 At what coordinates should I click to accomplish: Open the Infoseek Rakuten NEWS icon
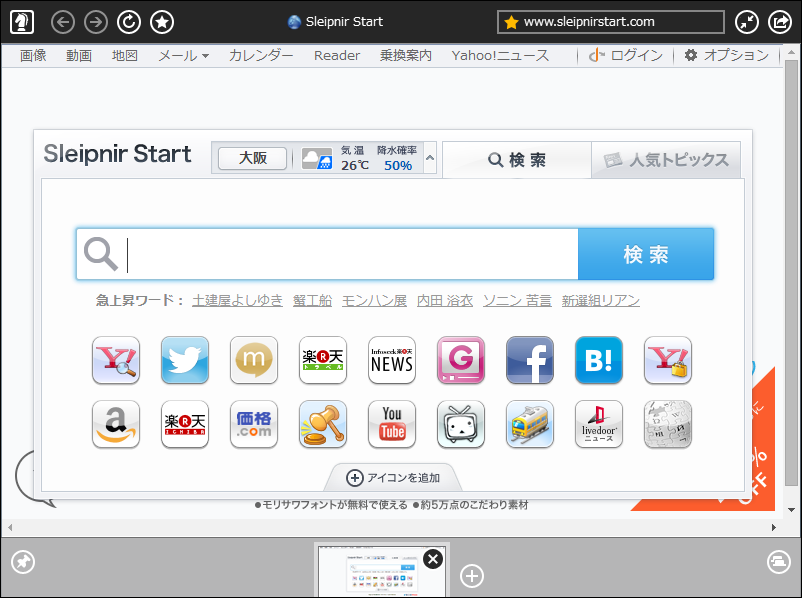(x=392, y=360)
